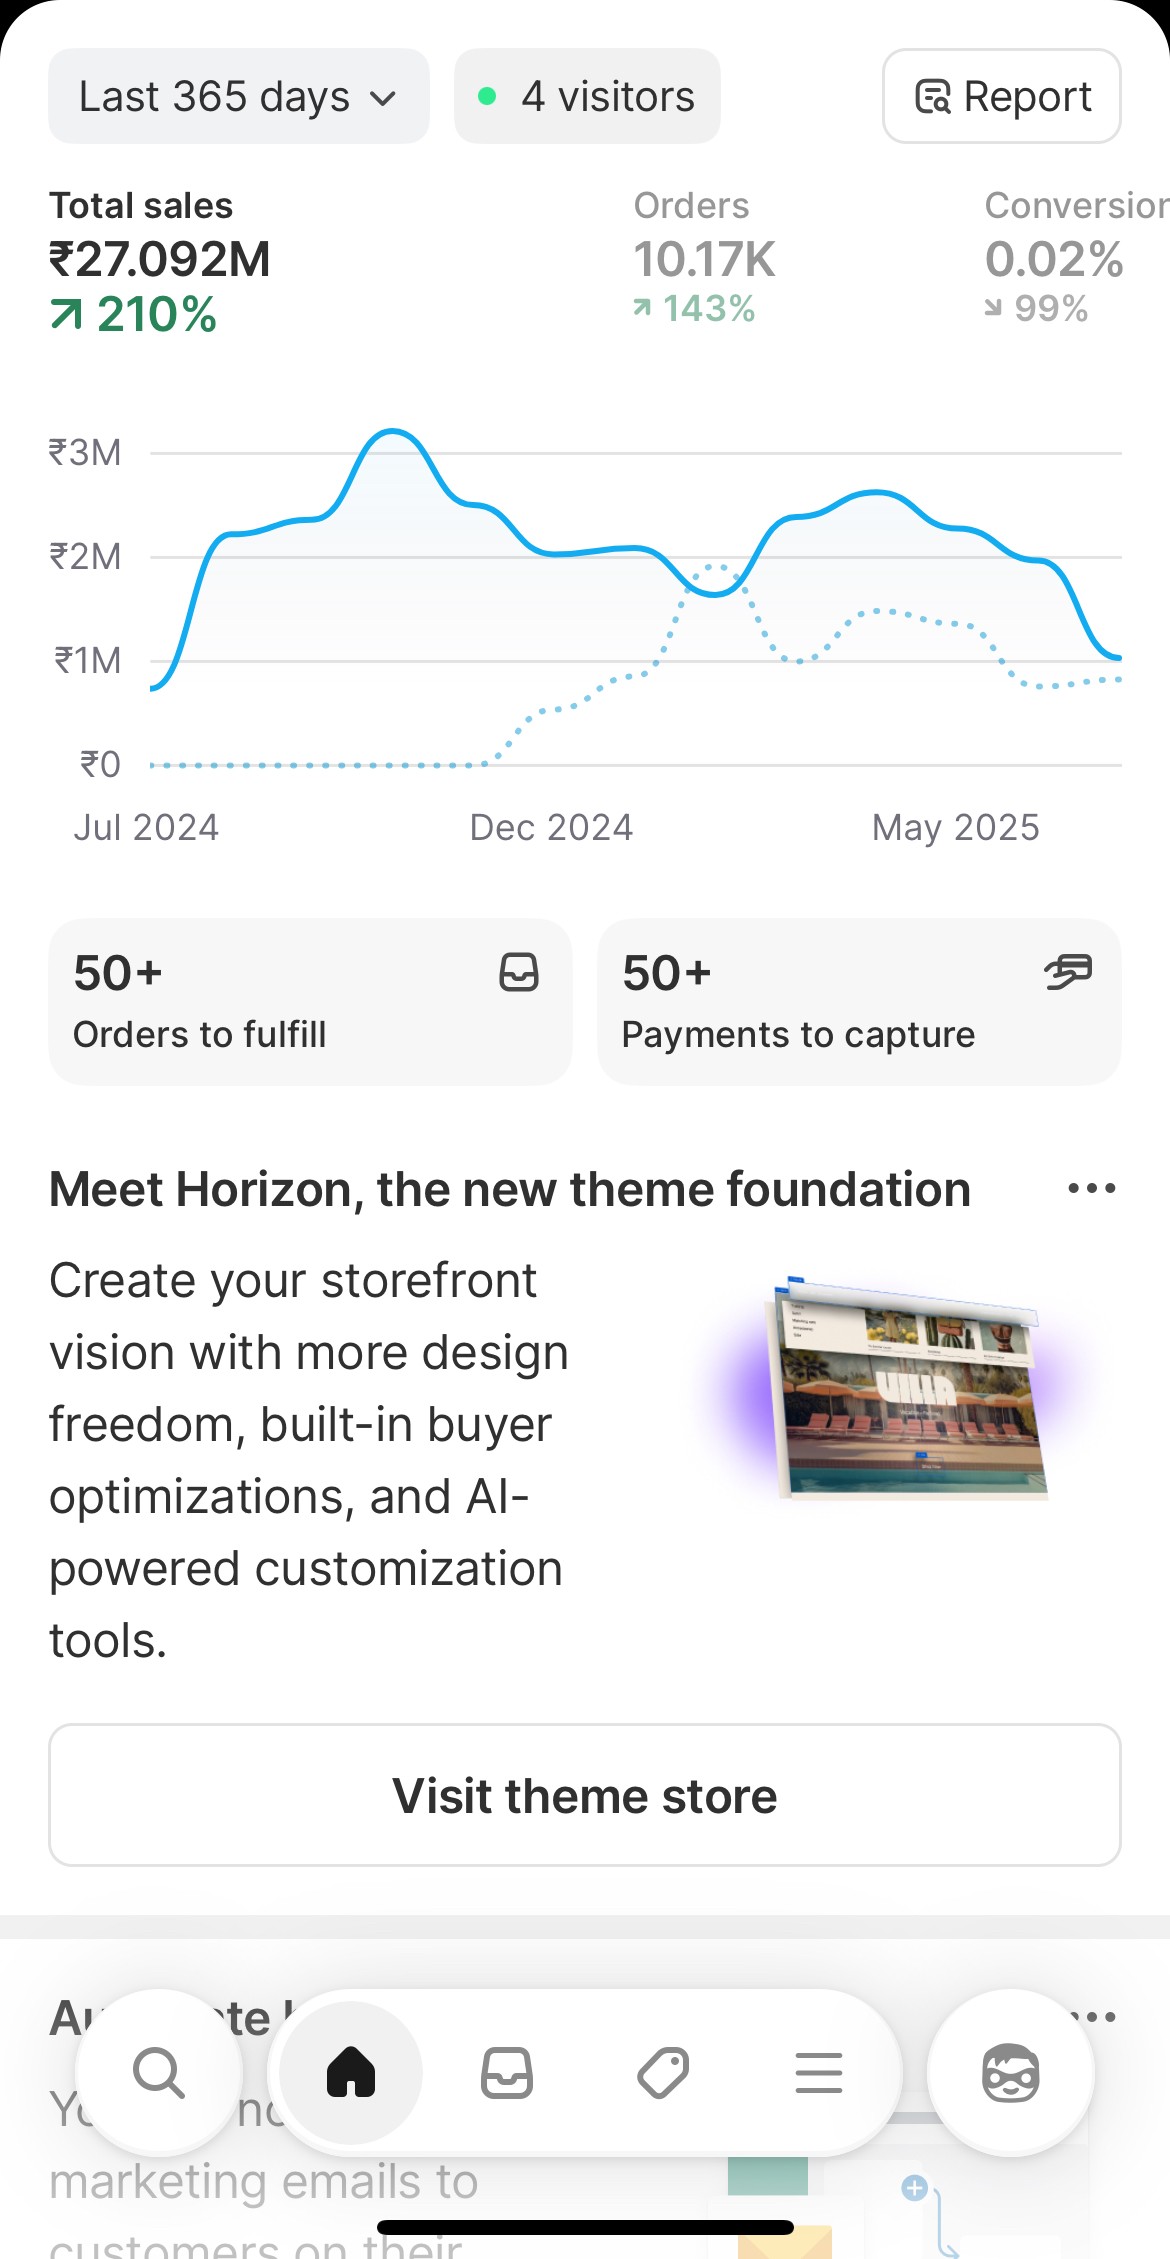The height and width of the screenshot is (2259, 1170).
Task: Open the hamburger menu icon
Action: tap(819, 2072)
